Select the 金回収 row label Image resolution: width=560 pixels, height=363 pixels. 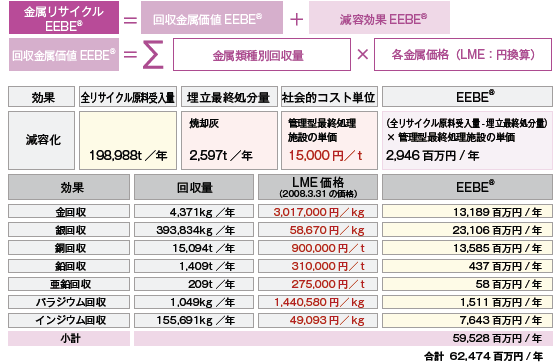[69, 212]
